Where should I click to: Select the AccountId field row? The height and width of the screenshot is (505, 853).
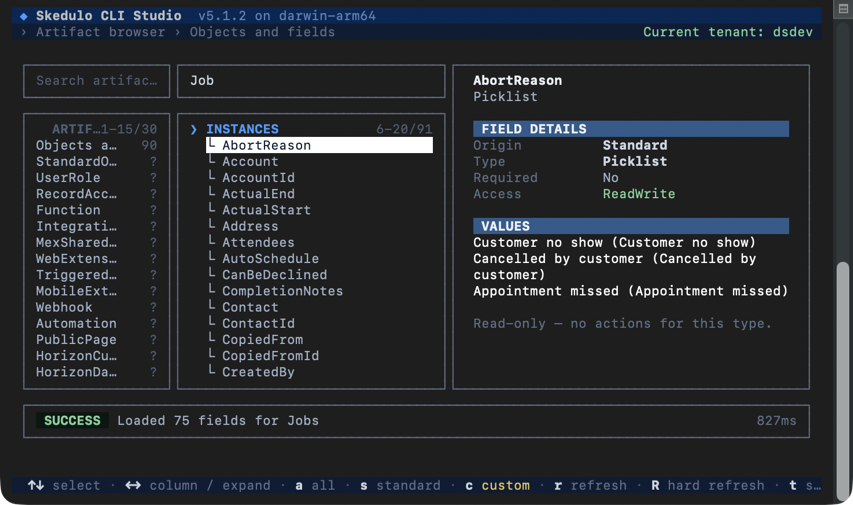(x=319, y=178)
